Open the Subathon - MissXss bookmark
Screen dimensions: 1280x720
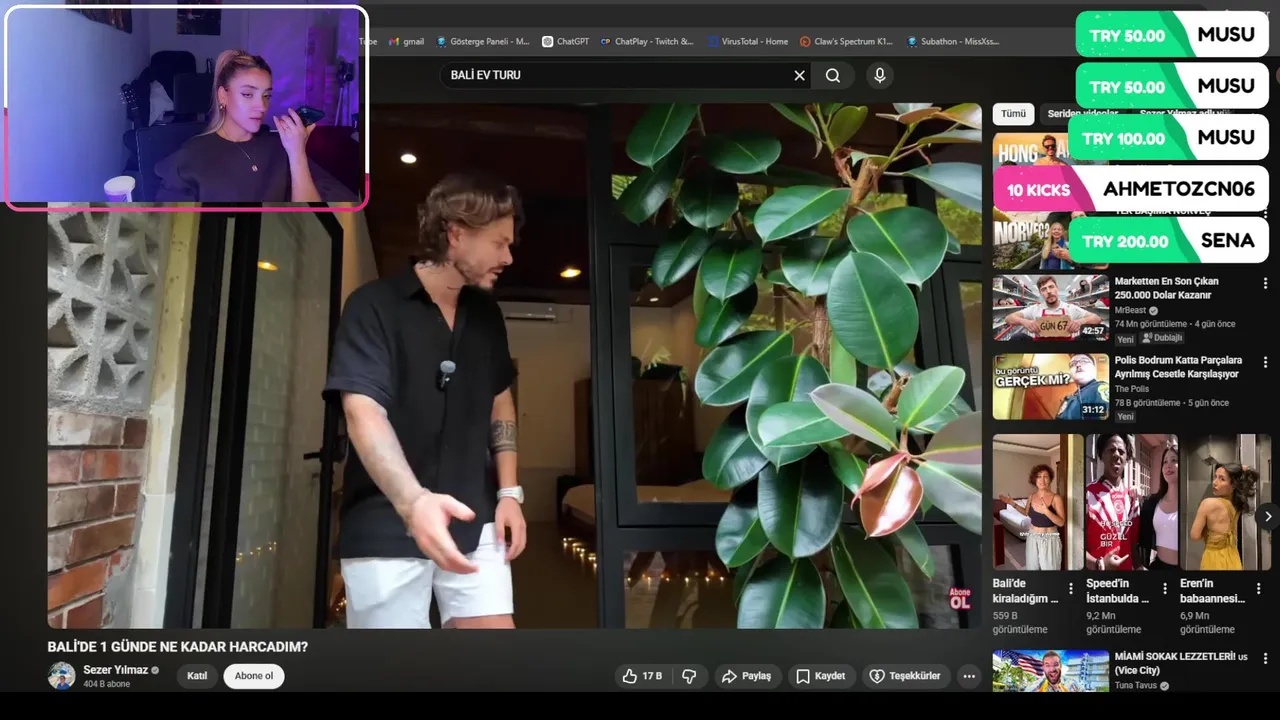point(953,42)
